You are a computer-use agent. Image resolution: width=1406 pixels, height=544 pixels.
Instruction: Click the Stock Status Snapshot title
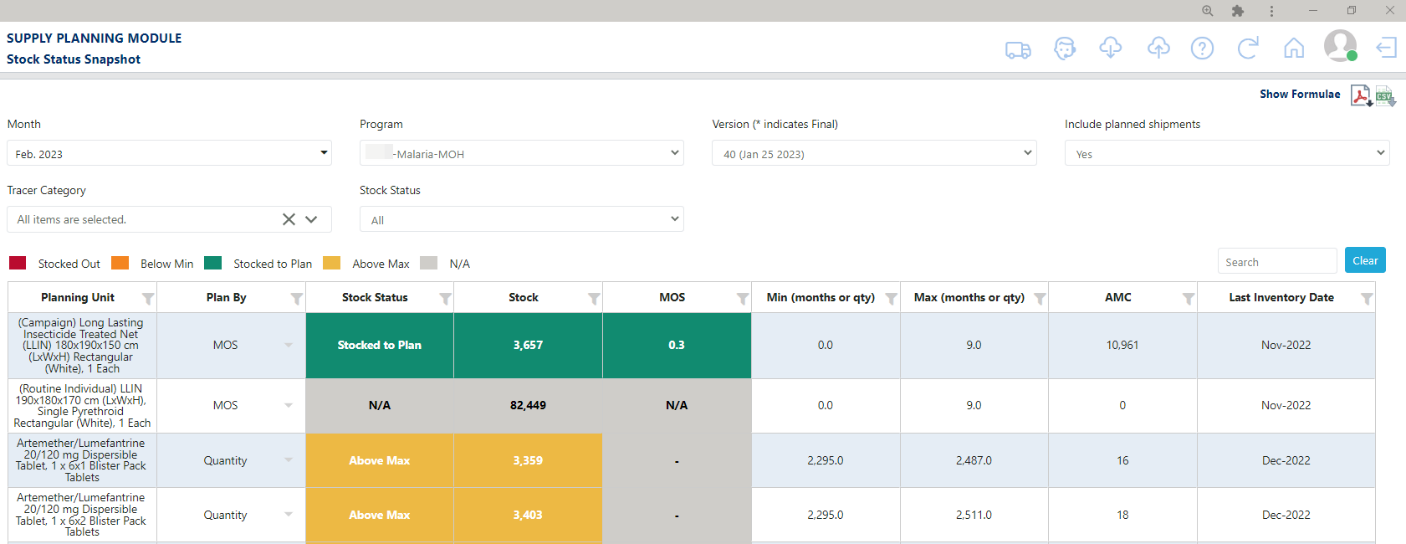[74, 59]
